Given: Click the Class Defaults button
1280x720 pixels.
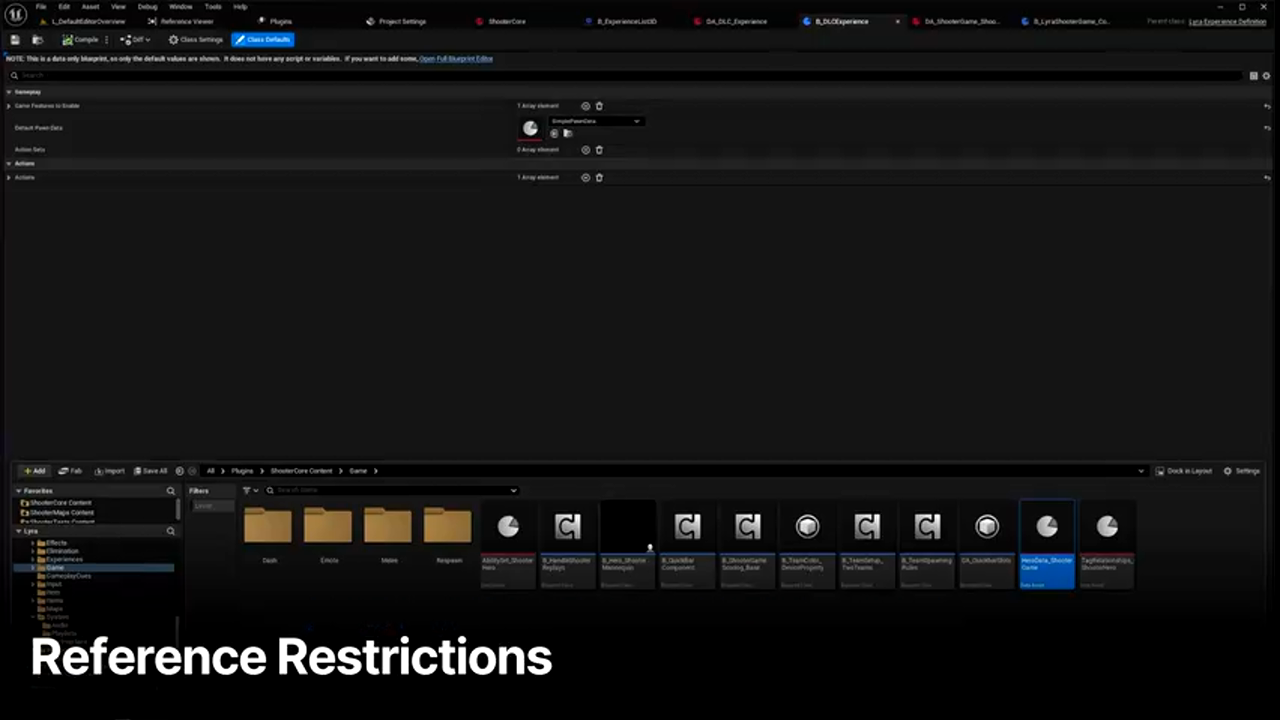Looking at the screenshot, I should tap(263, 40).
